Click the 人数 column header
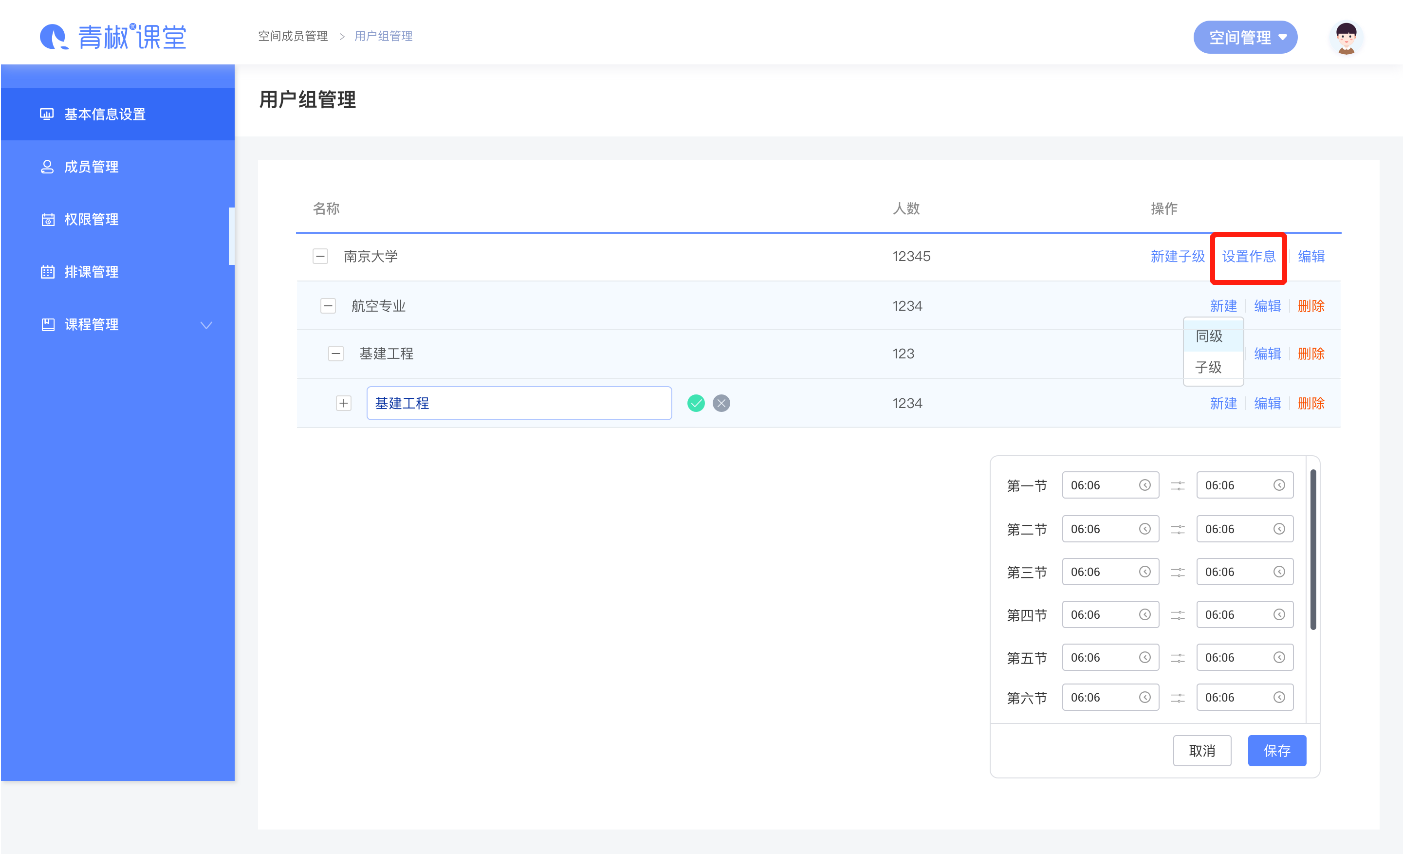Image resolution: width=1404 pixels, height=857 pixels. (x=906, y=208)
